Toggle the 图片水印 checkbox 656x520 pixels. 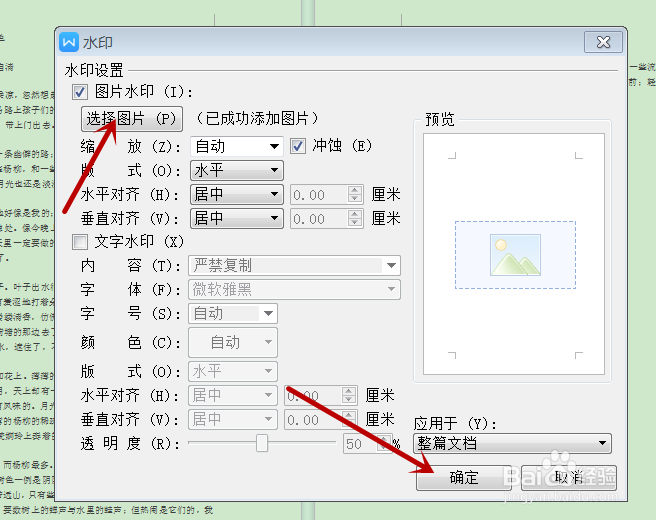click(x=79, y=92)
